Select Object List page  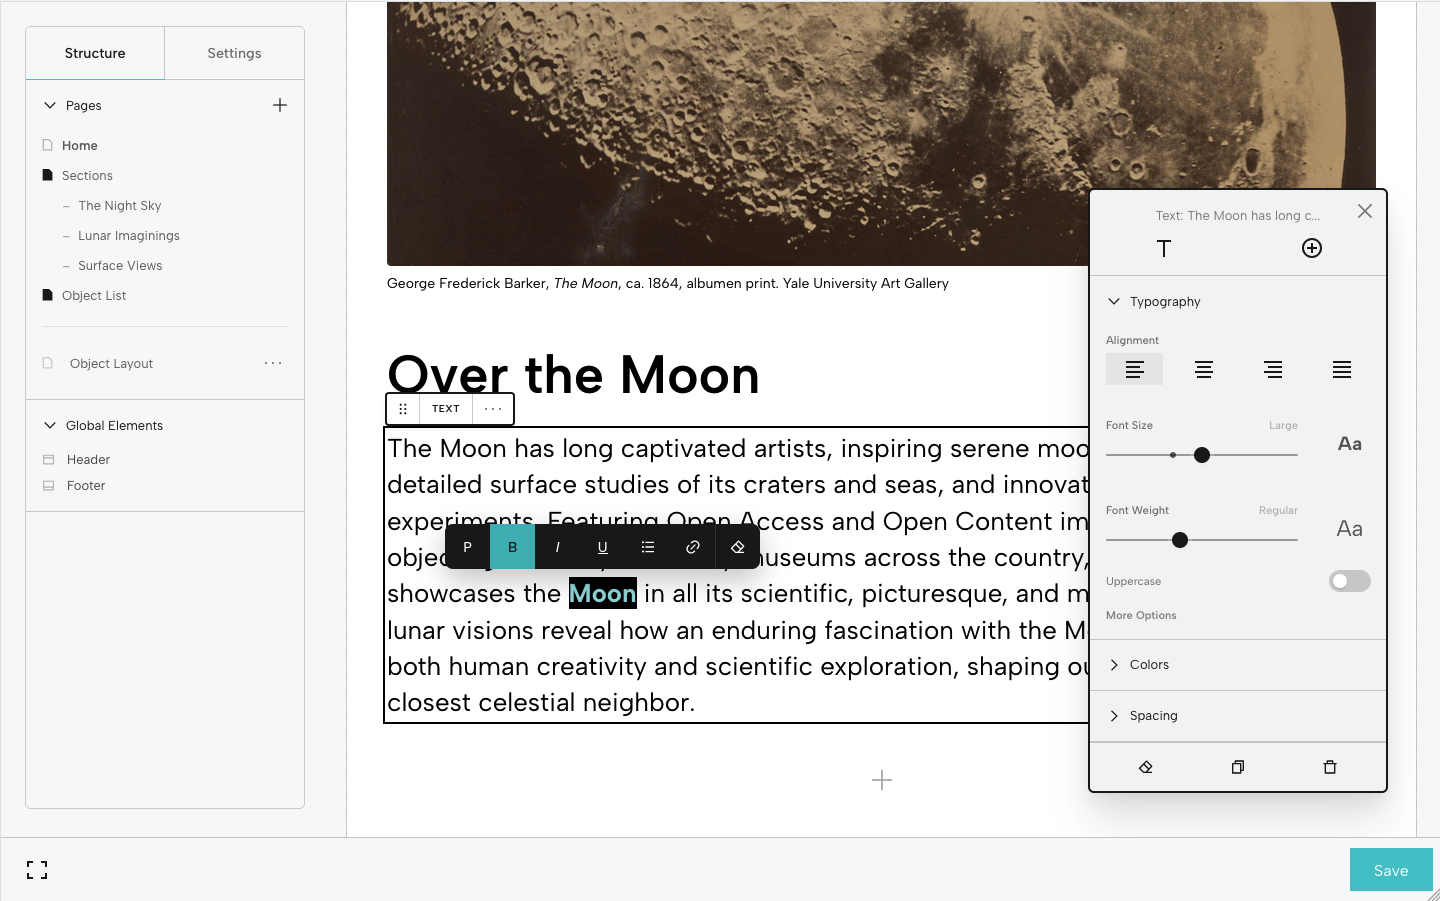pos(94,295)
